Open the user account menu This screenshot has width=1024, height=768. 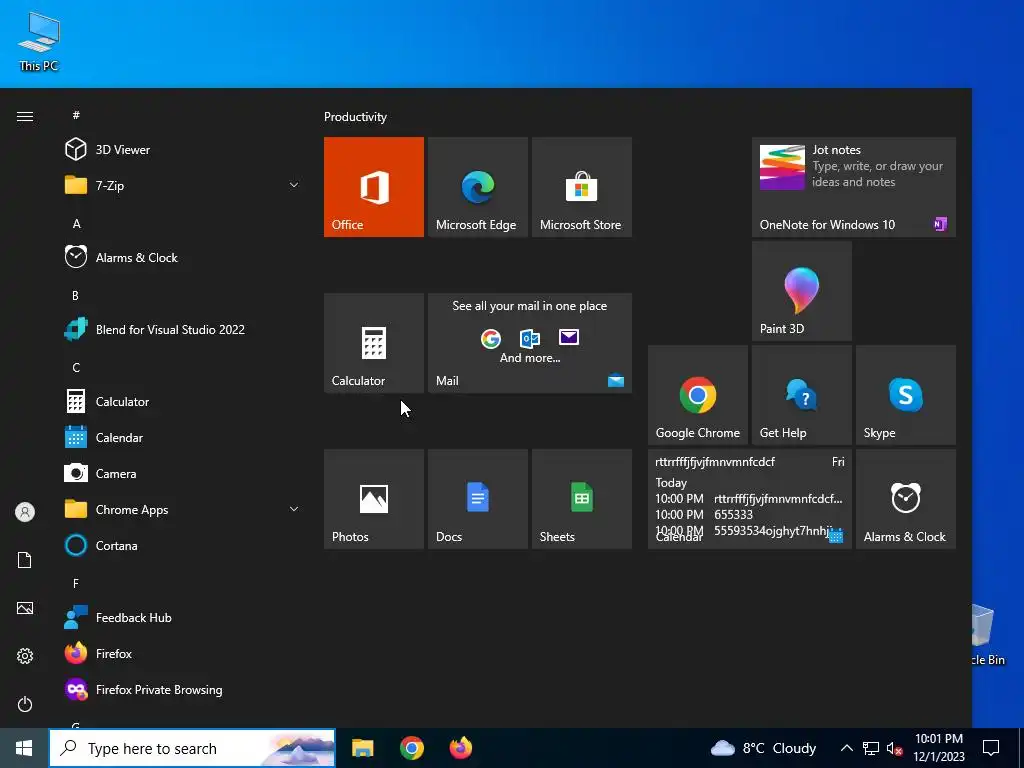coord(25,512)
